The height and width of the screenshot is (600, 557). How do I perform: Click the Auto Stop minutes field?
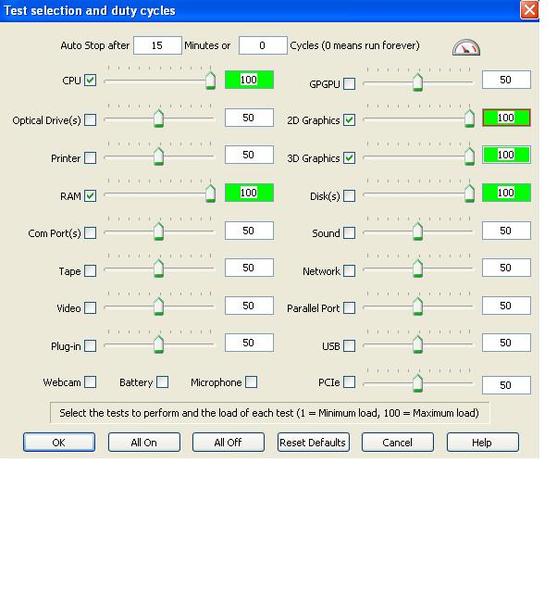coord(157,46)
